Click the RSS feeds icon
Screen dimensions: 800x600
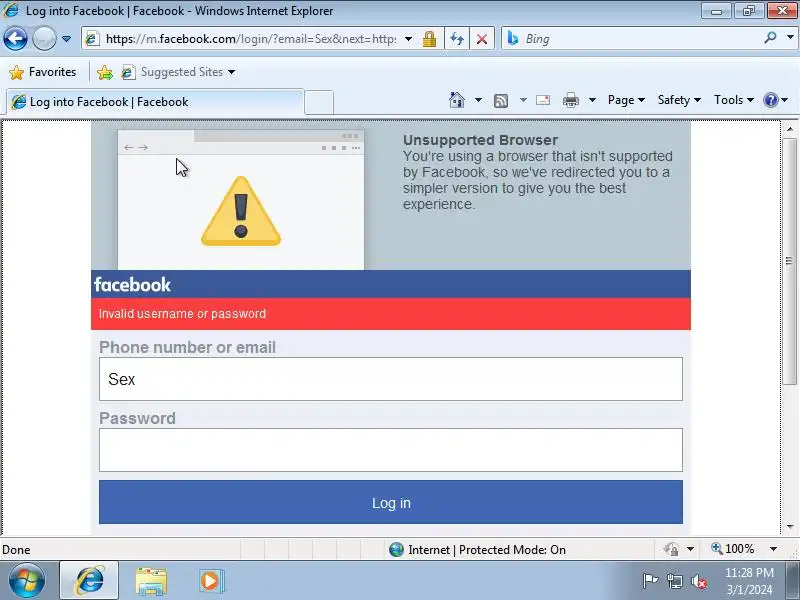click(501, 101)
